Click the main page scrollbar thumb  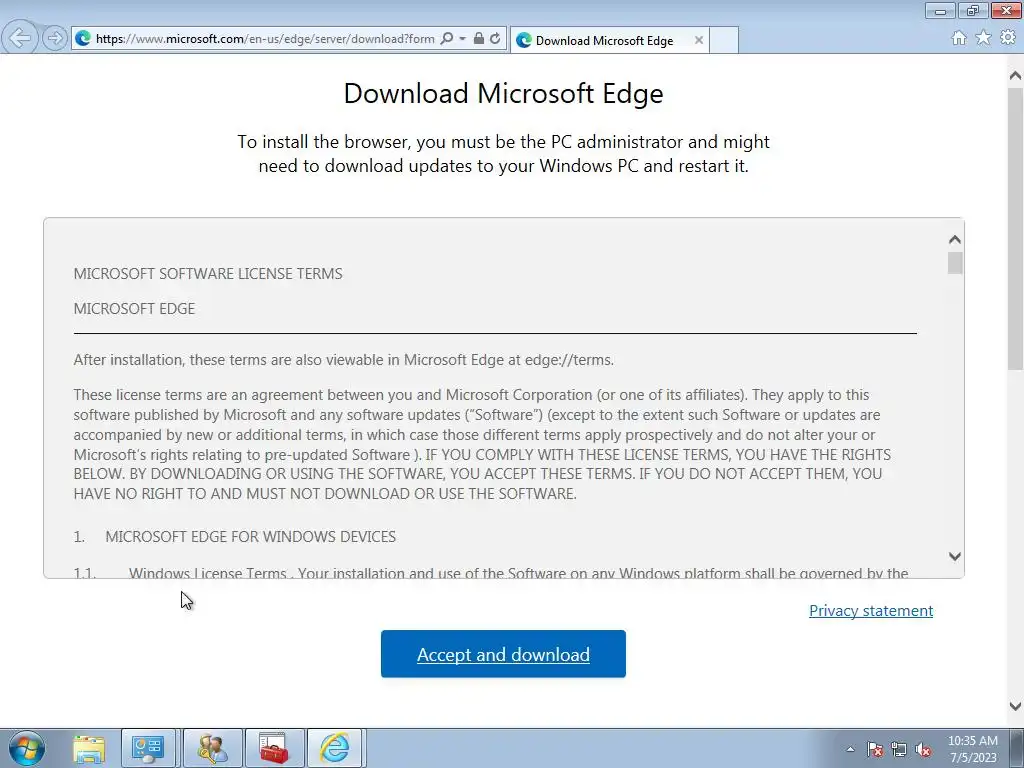(x=1015, y=227)
